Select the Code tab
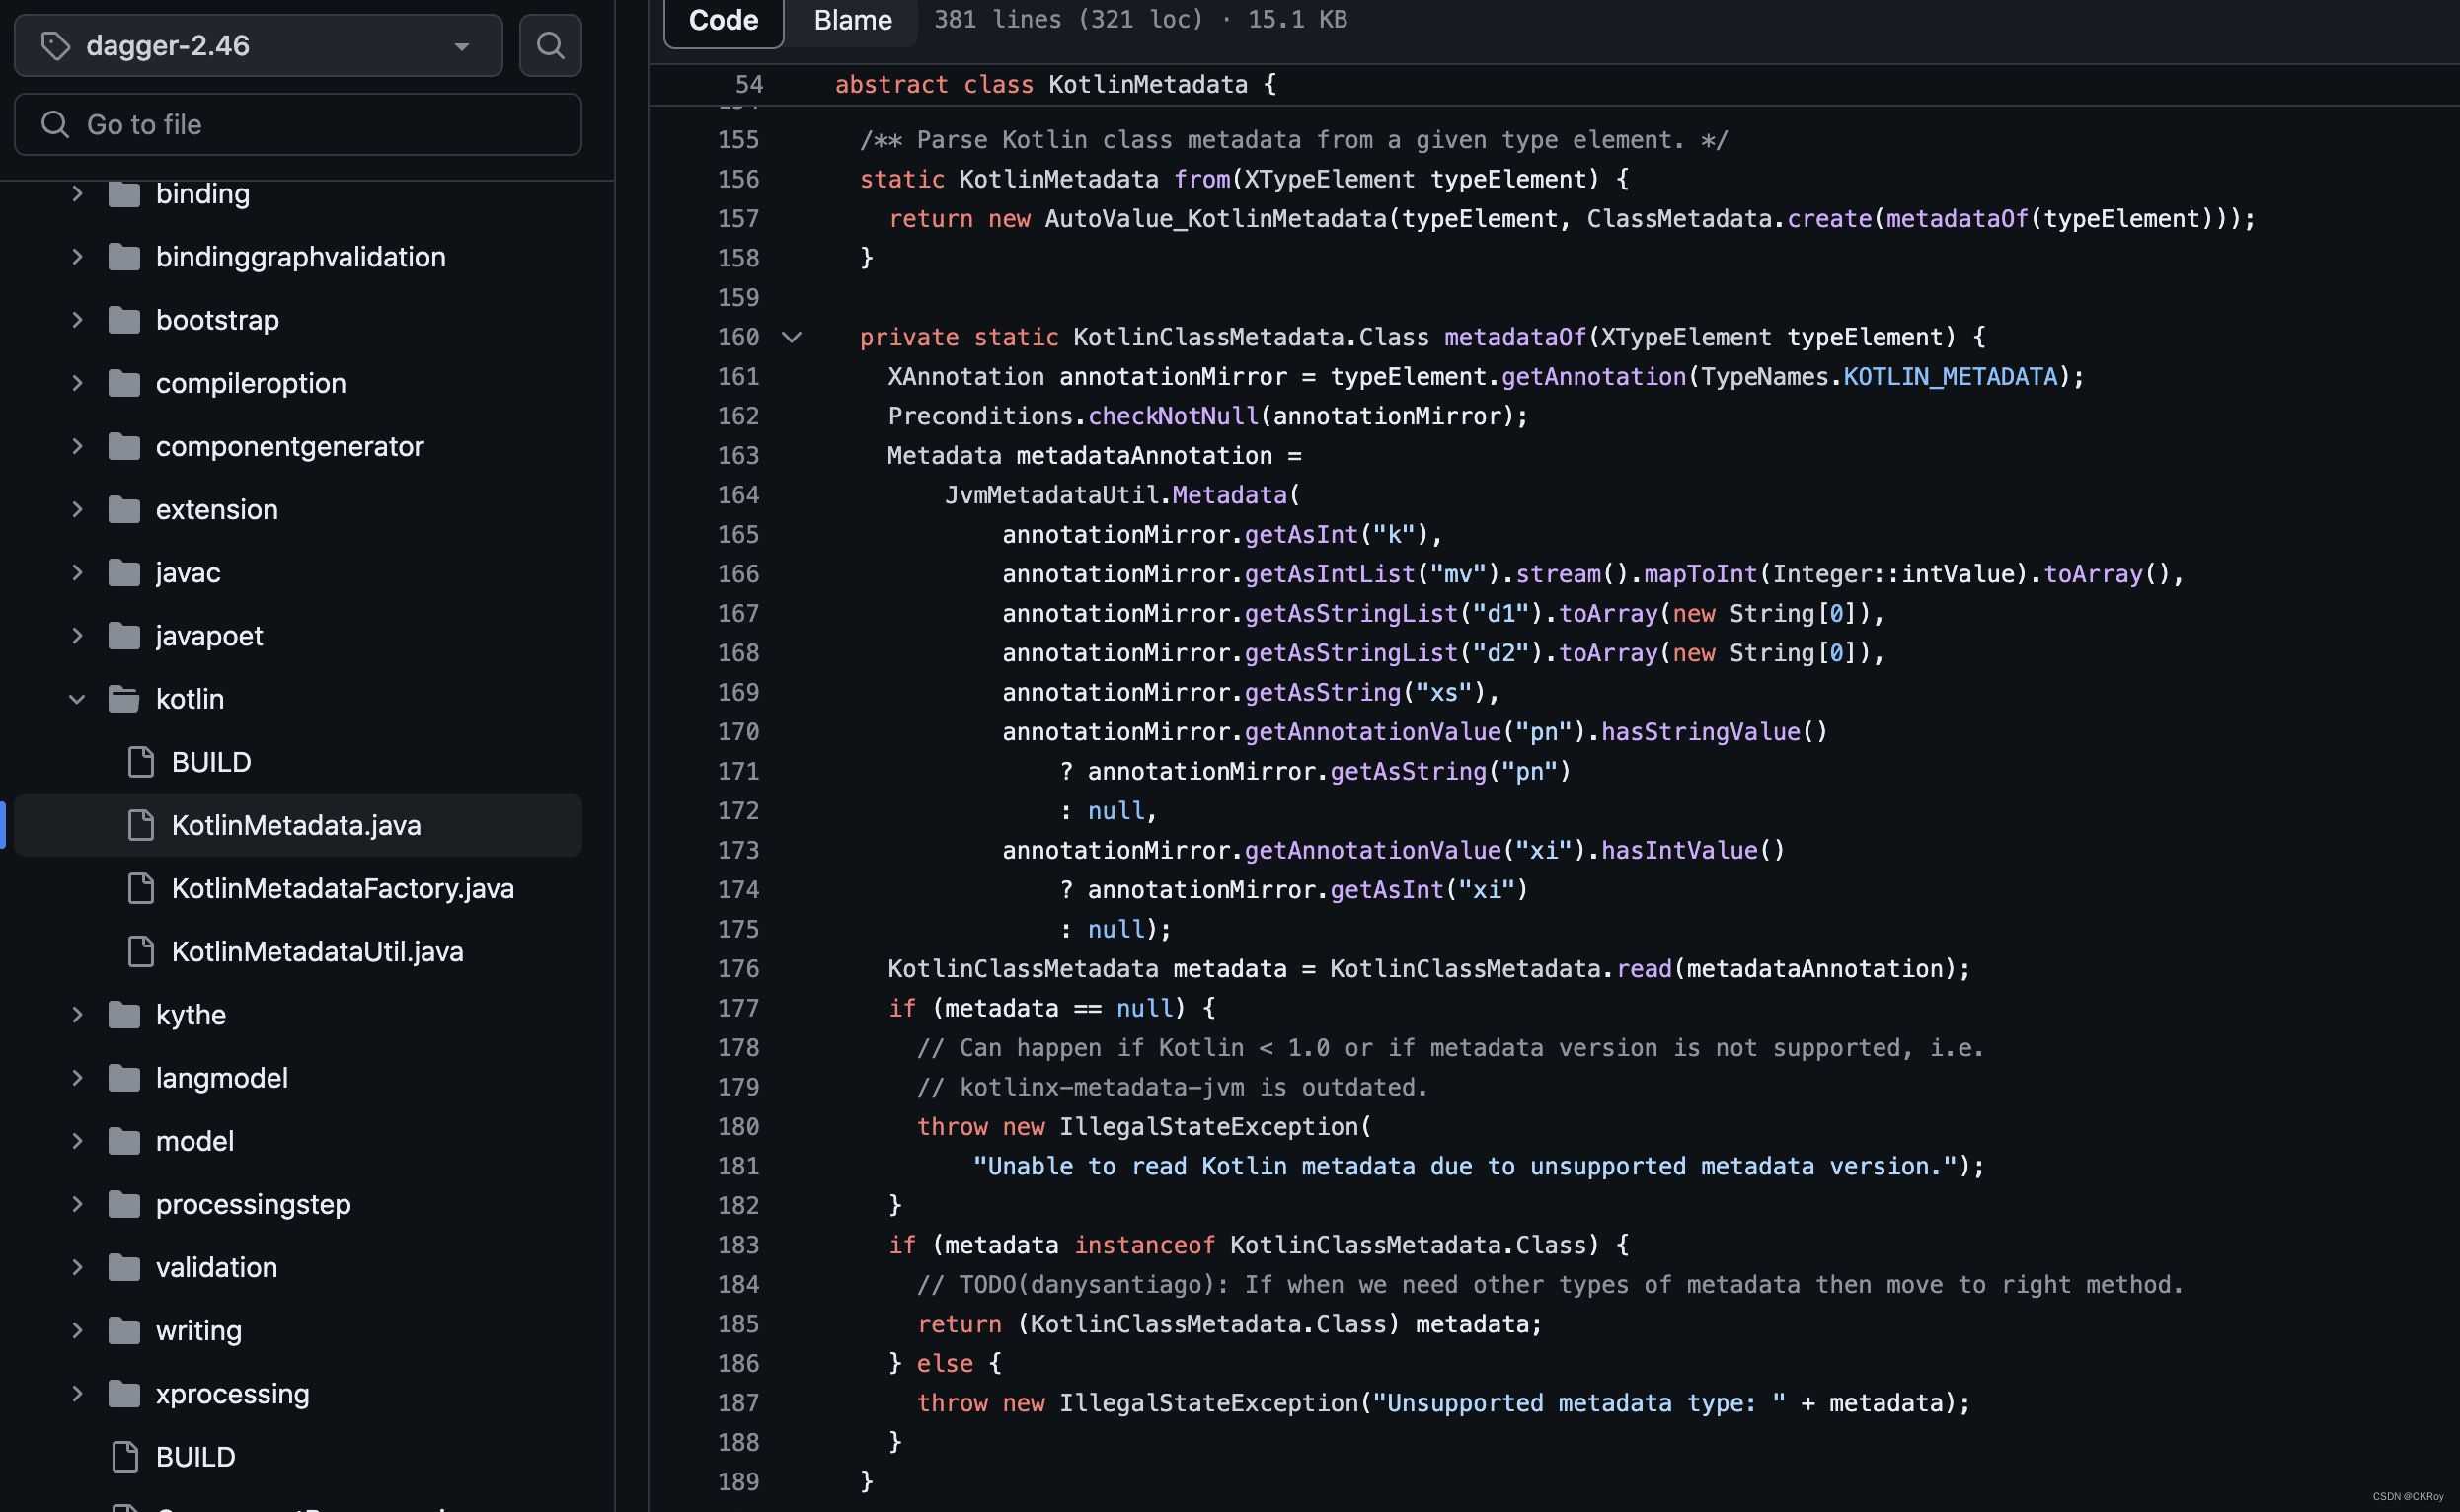The height and width of the screenshot is (1512, 2460). [x=722, y=19]
